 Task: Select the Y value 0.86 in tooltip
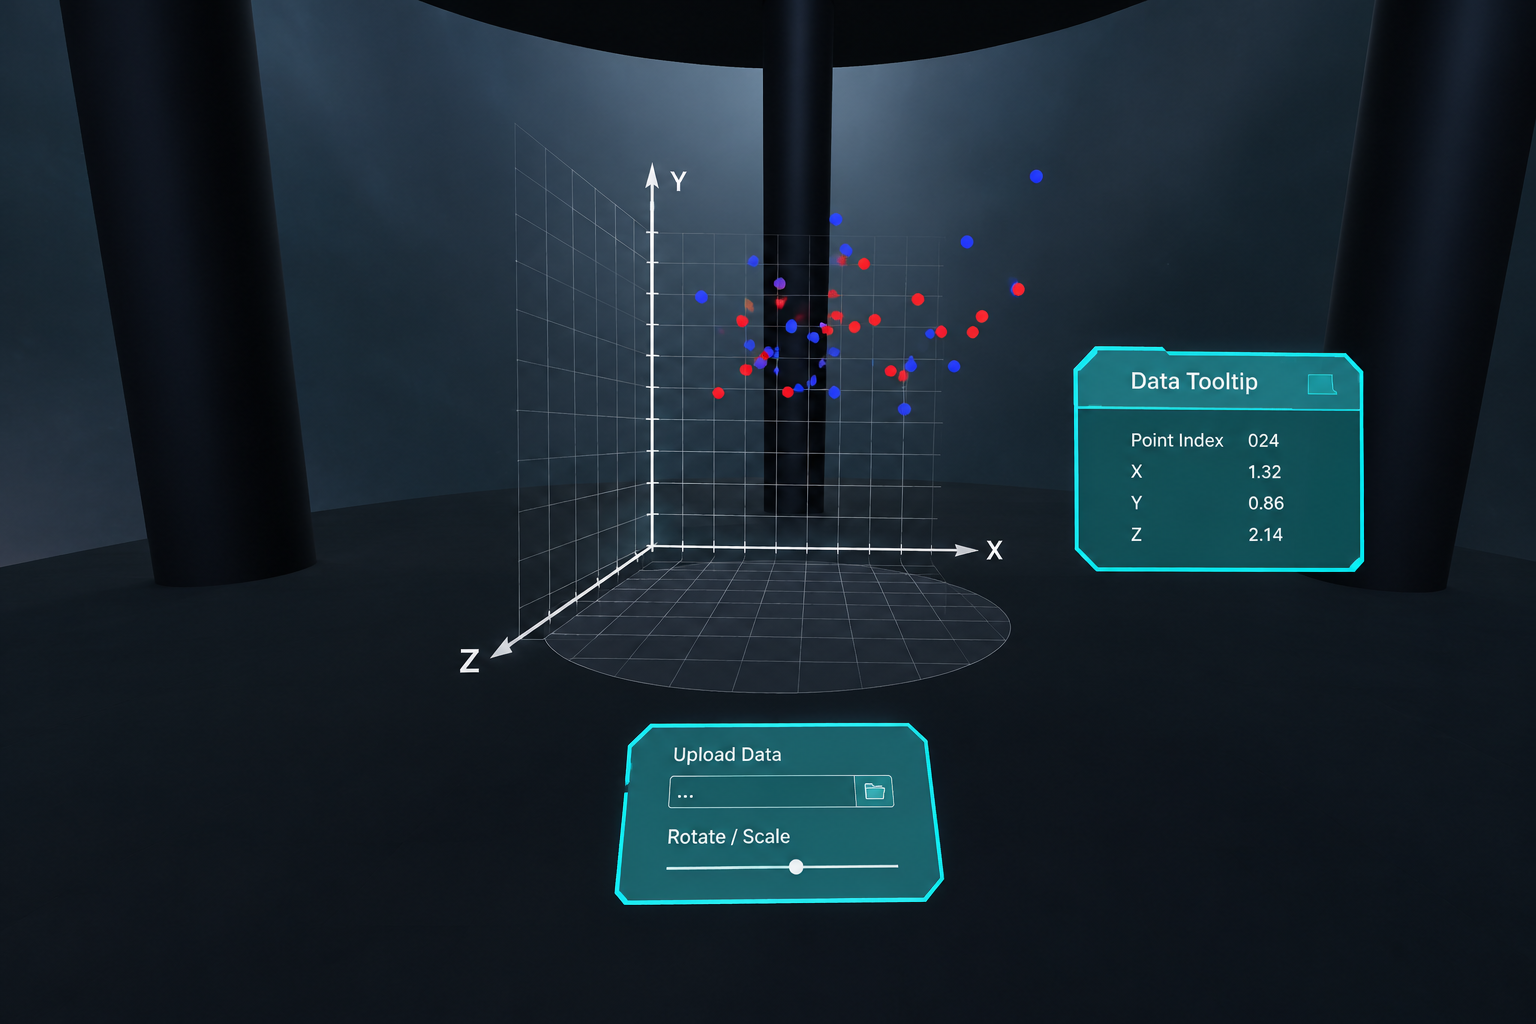1266,503
